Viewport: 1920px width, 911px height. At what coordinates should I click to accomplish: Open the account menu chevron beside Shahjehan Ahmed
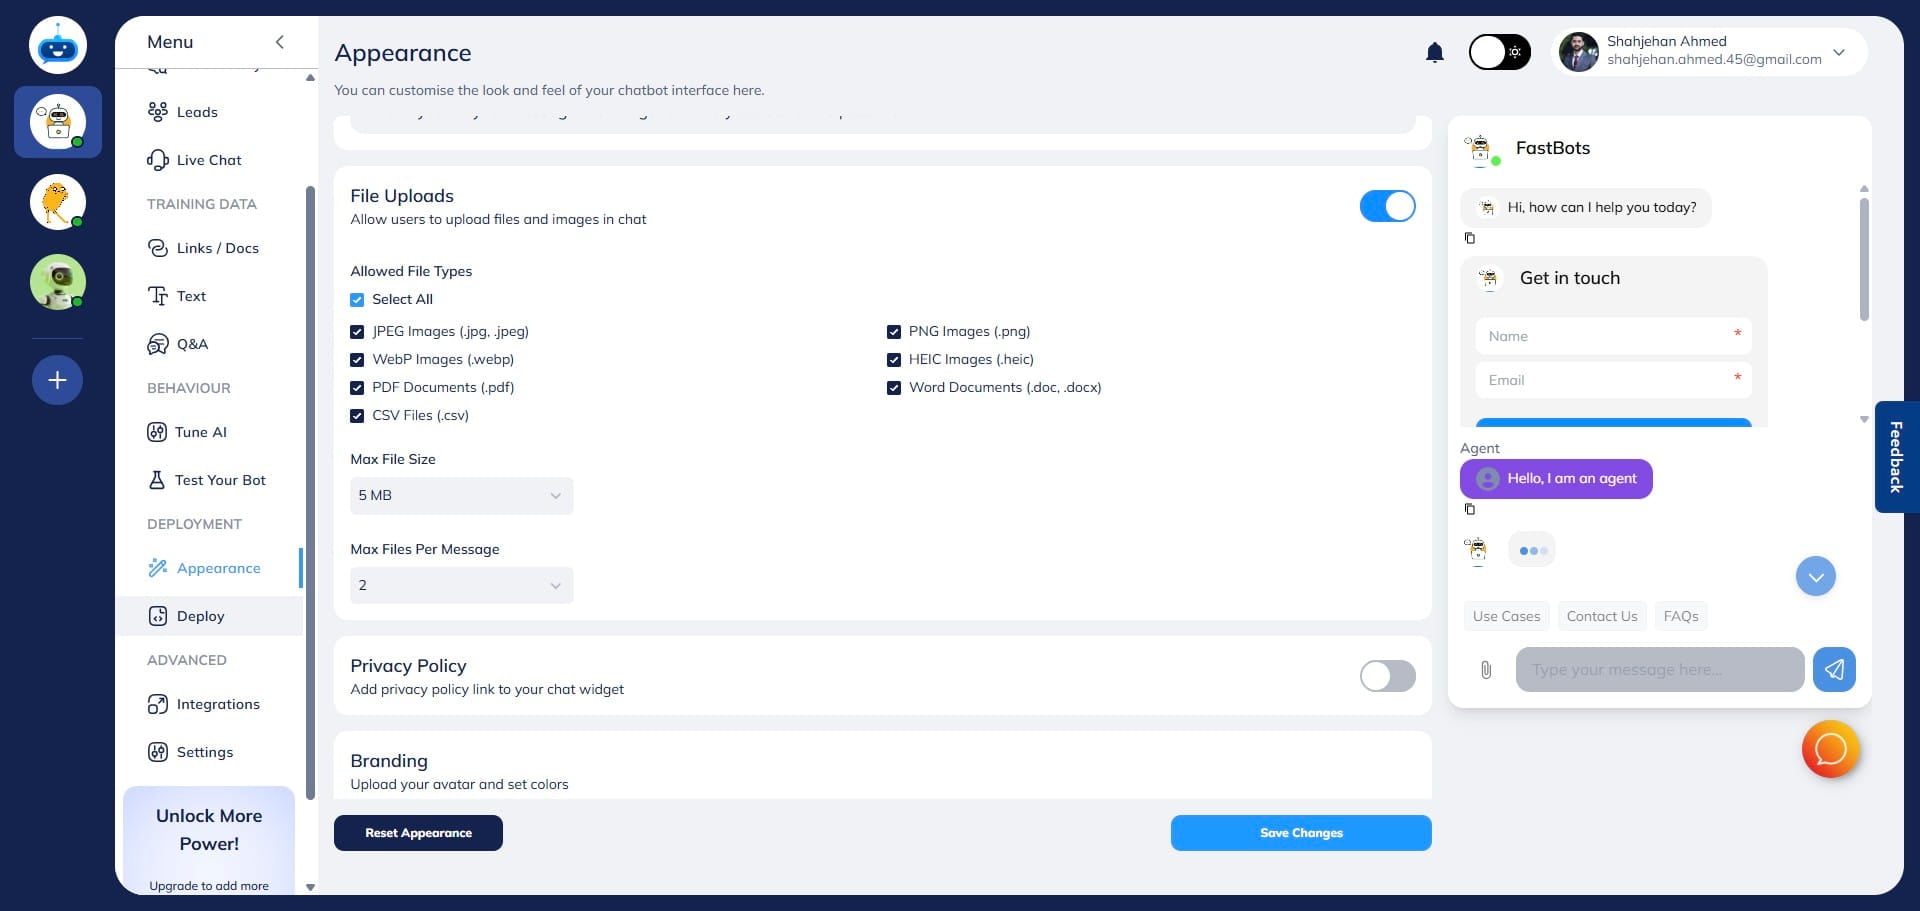1839,52
